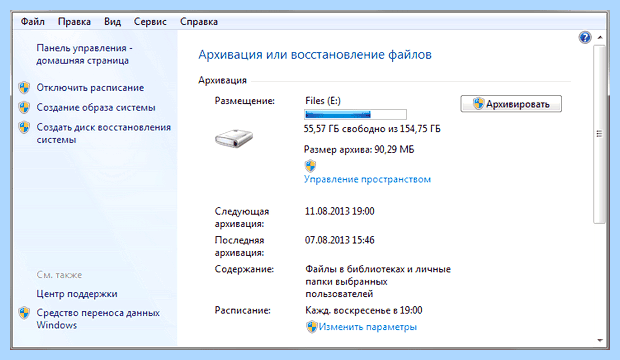Screen dimensions: 620x360
Task: Open the Файл menu
Action: click(32, 21)
